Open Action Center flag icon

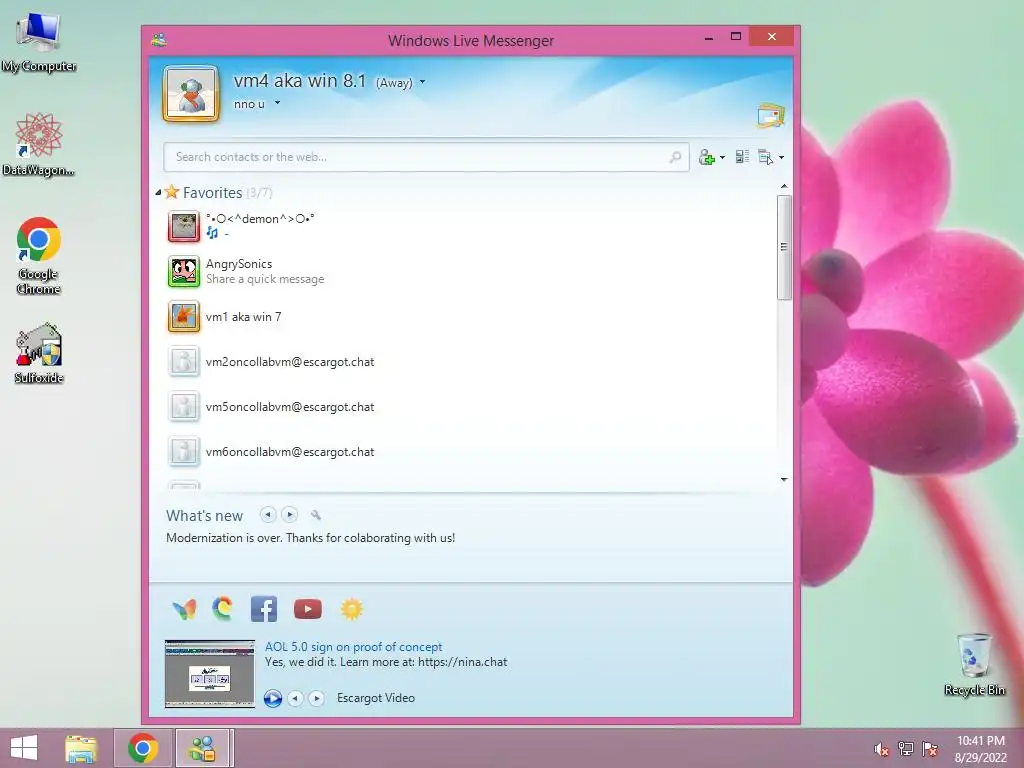pos(930,749)
